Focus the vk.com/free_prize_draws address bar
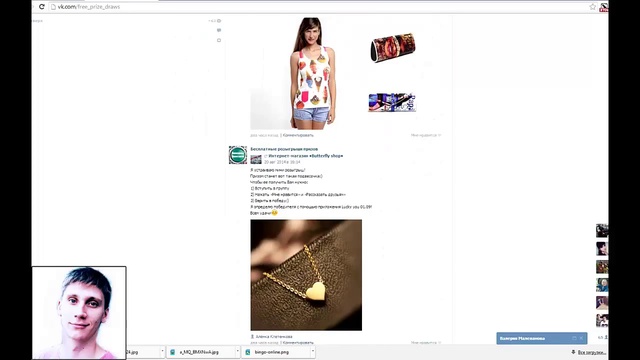The height and width of the screenshot is (360, 640). (318, 7)
